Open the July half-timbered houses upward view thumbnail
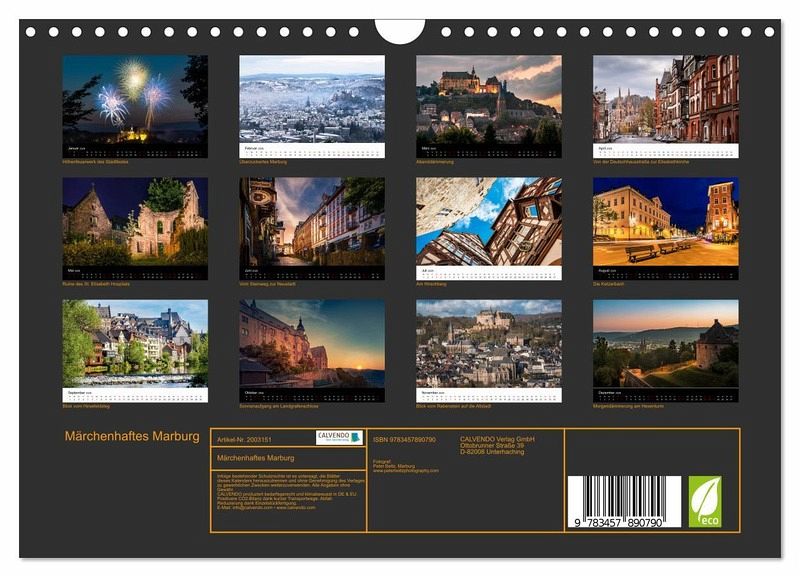The height and width of the screenshot is (577, 800). pos(489,221)
